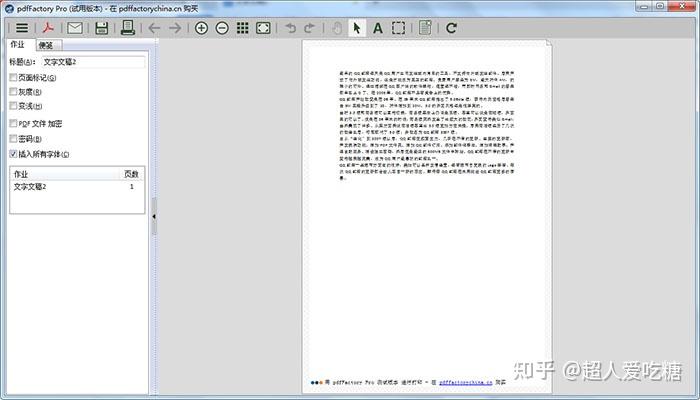
Task: Click the pdffactorychina.cn link in page footer
Action: pos(466,383)
